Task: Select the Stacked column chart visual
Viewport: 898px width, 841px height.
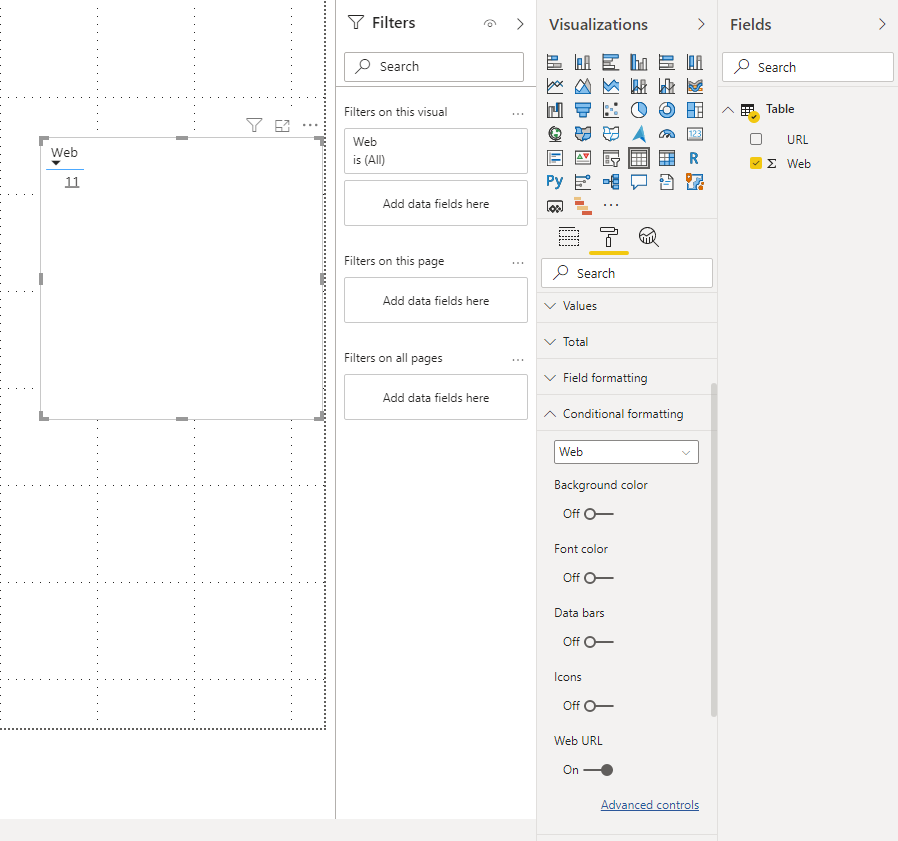Action: coord(582,62)
